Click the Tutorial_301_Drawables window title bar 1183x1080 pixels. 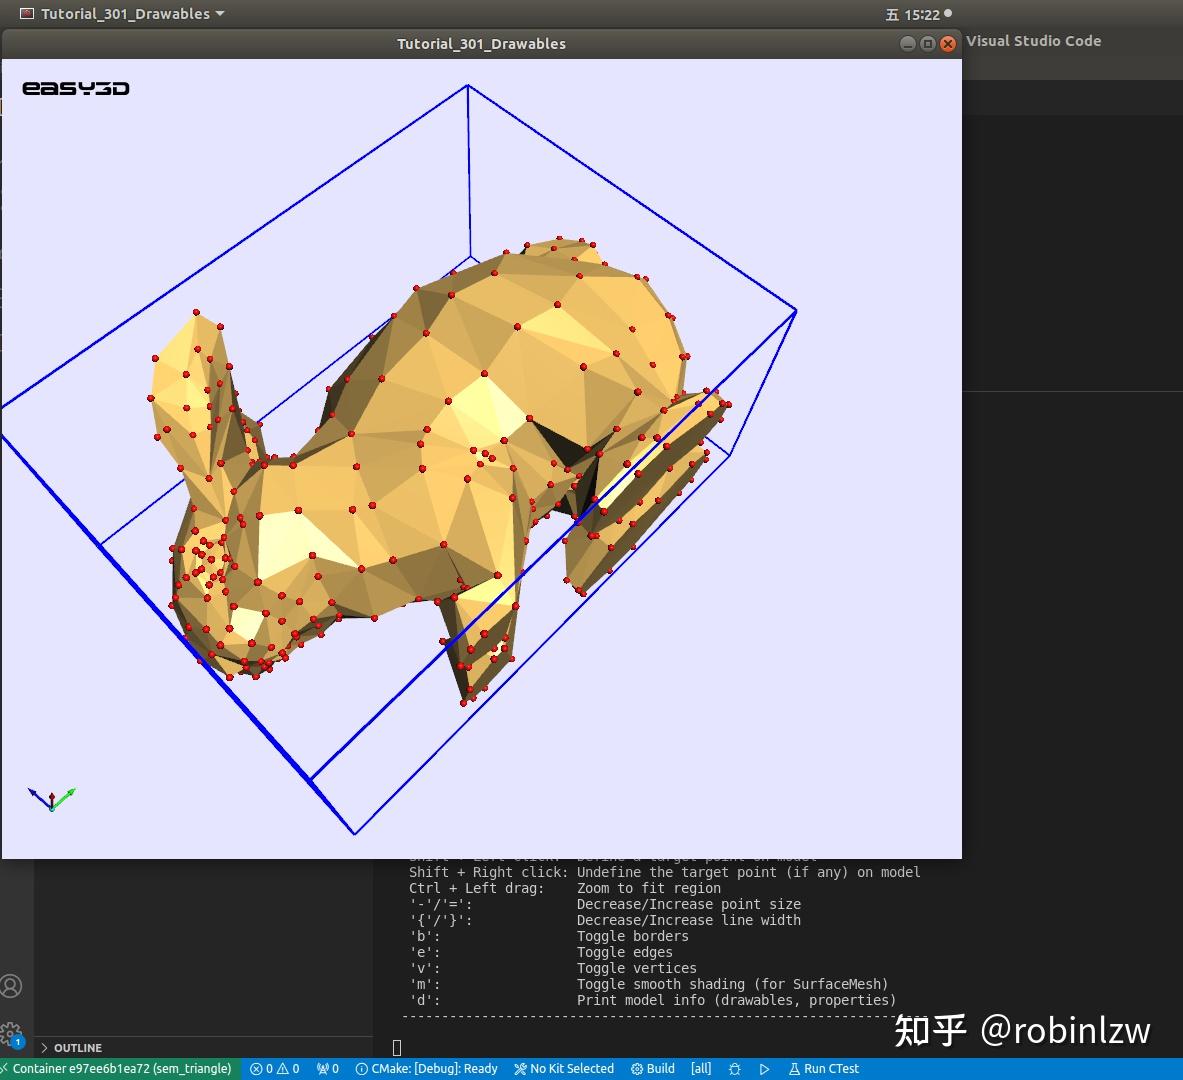click(481, 44)
